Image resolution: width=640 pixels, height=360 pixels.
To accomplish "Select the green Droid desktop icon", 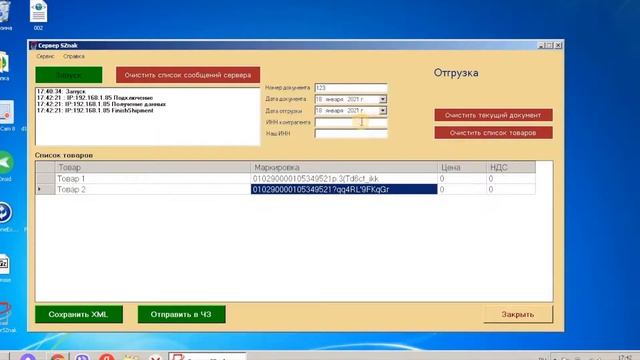I will (x=6, y=165).
